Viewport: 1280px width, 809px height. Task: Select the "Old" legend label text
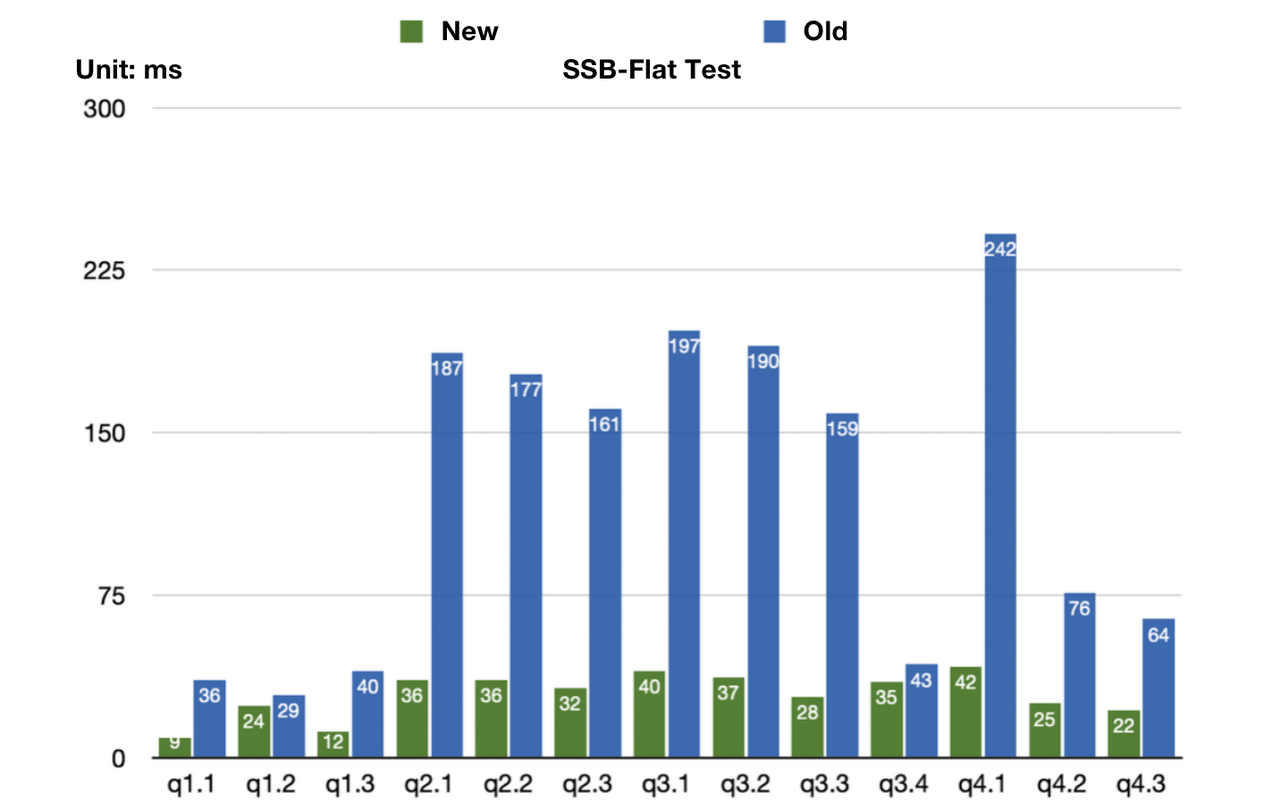(x=825, y=32)
